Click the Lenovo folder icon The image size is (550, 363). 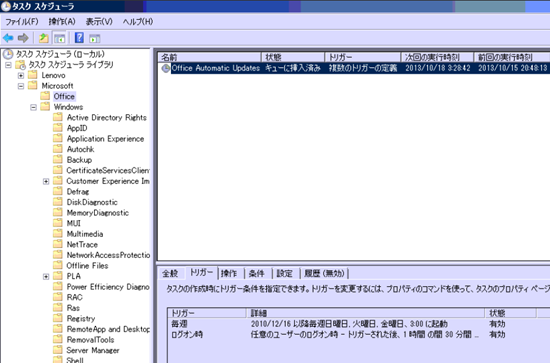pos(33,75)
